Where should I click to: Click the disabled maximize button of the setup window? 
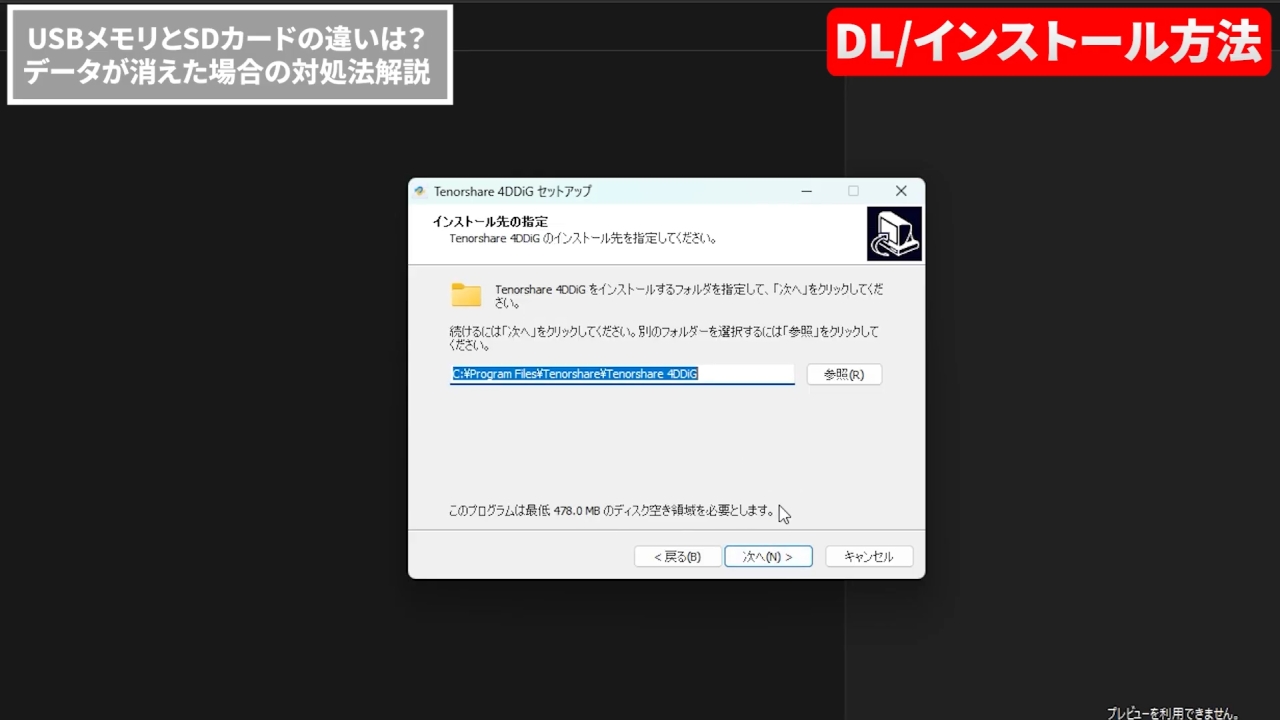click(853, 191)
